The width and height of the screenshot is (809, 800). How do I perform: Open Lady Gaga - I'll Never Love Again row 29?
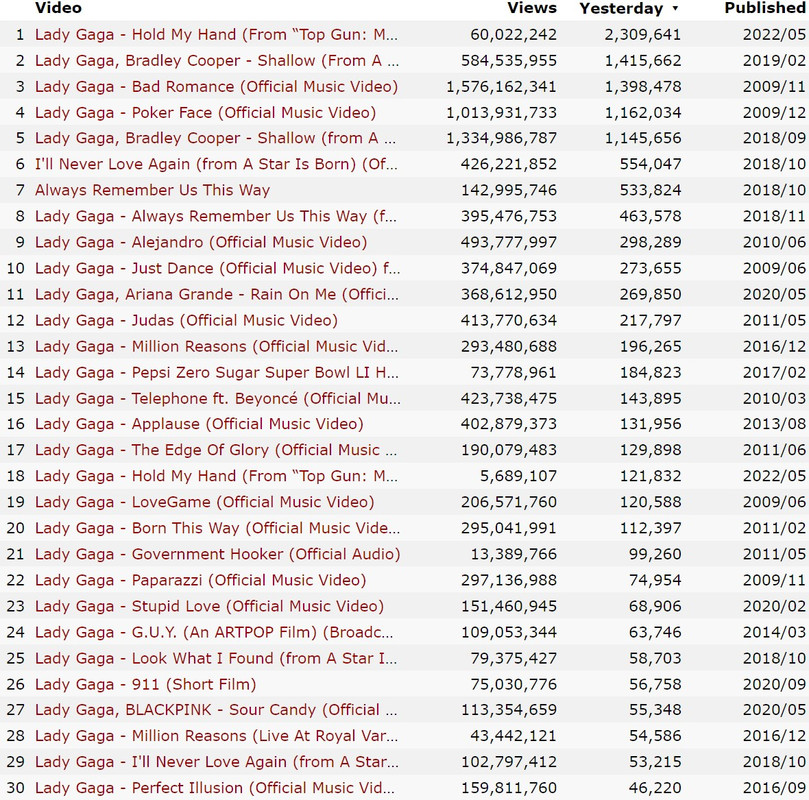click(x=217, y=762)
